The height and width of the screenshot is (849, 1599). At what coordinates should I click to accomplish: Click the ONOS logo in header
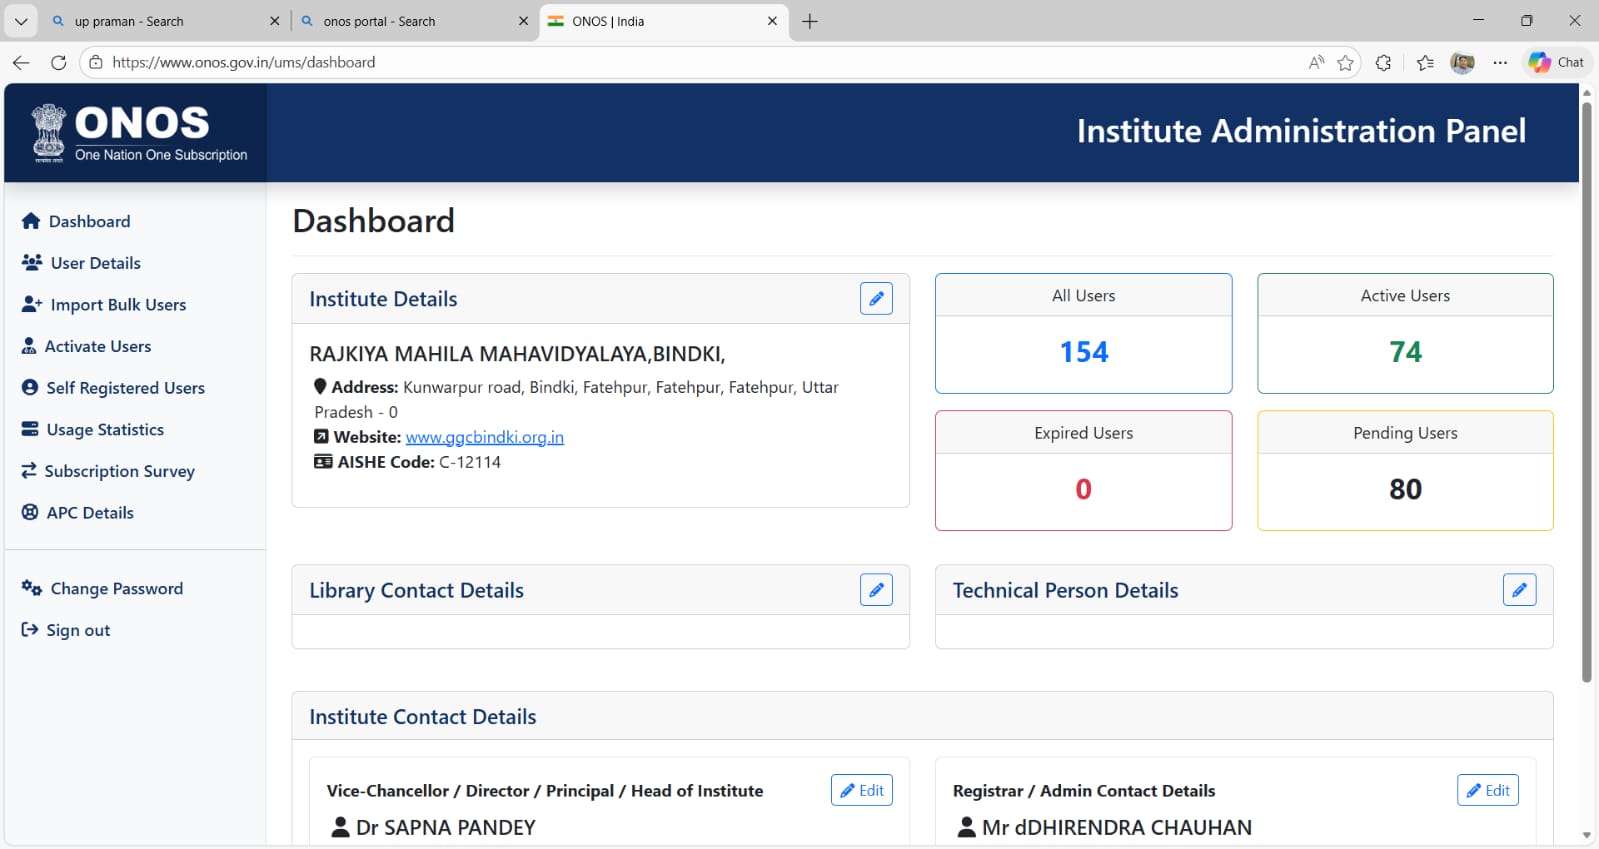[139, 133]
